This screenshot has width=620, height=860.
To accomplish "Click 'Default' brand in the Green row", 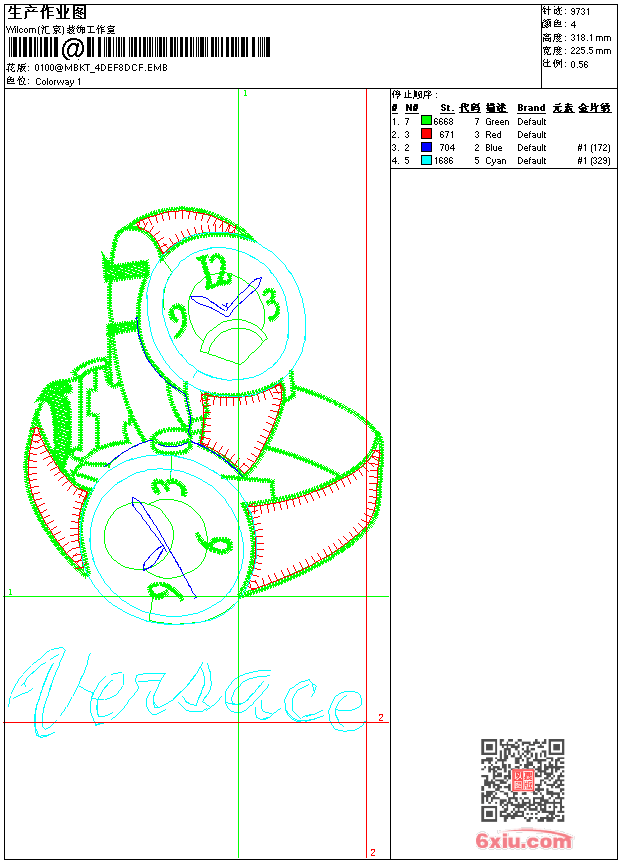I will click(532, 122).
